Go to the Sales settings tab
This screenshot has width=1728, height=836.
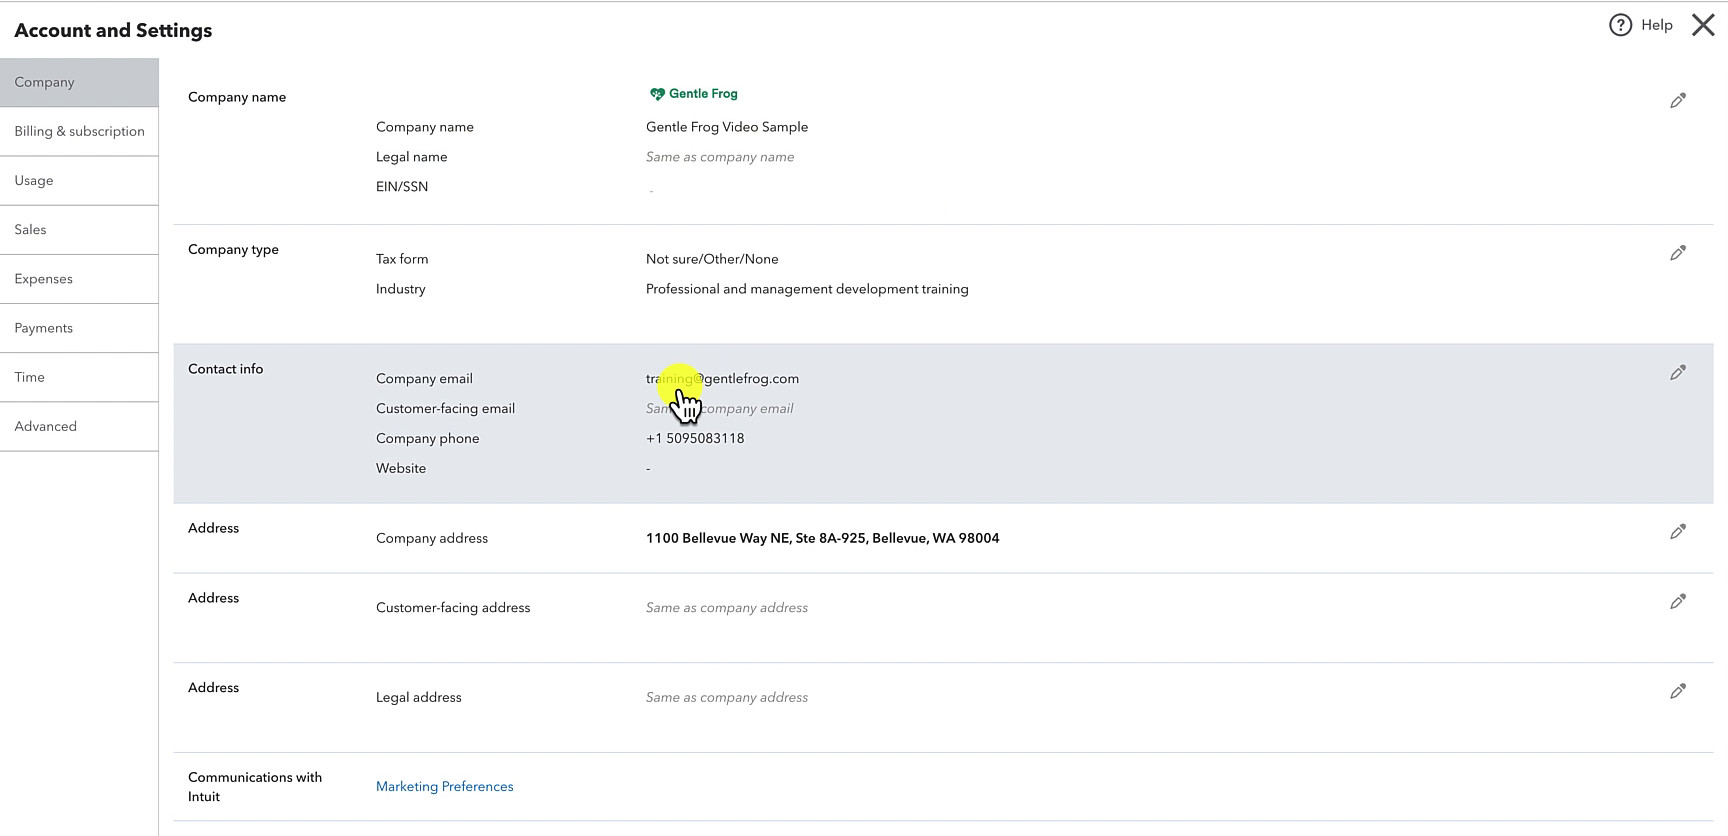(79, 229)
